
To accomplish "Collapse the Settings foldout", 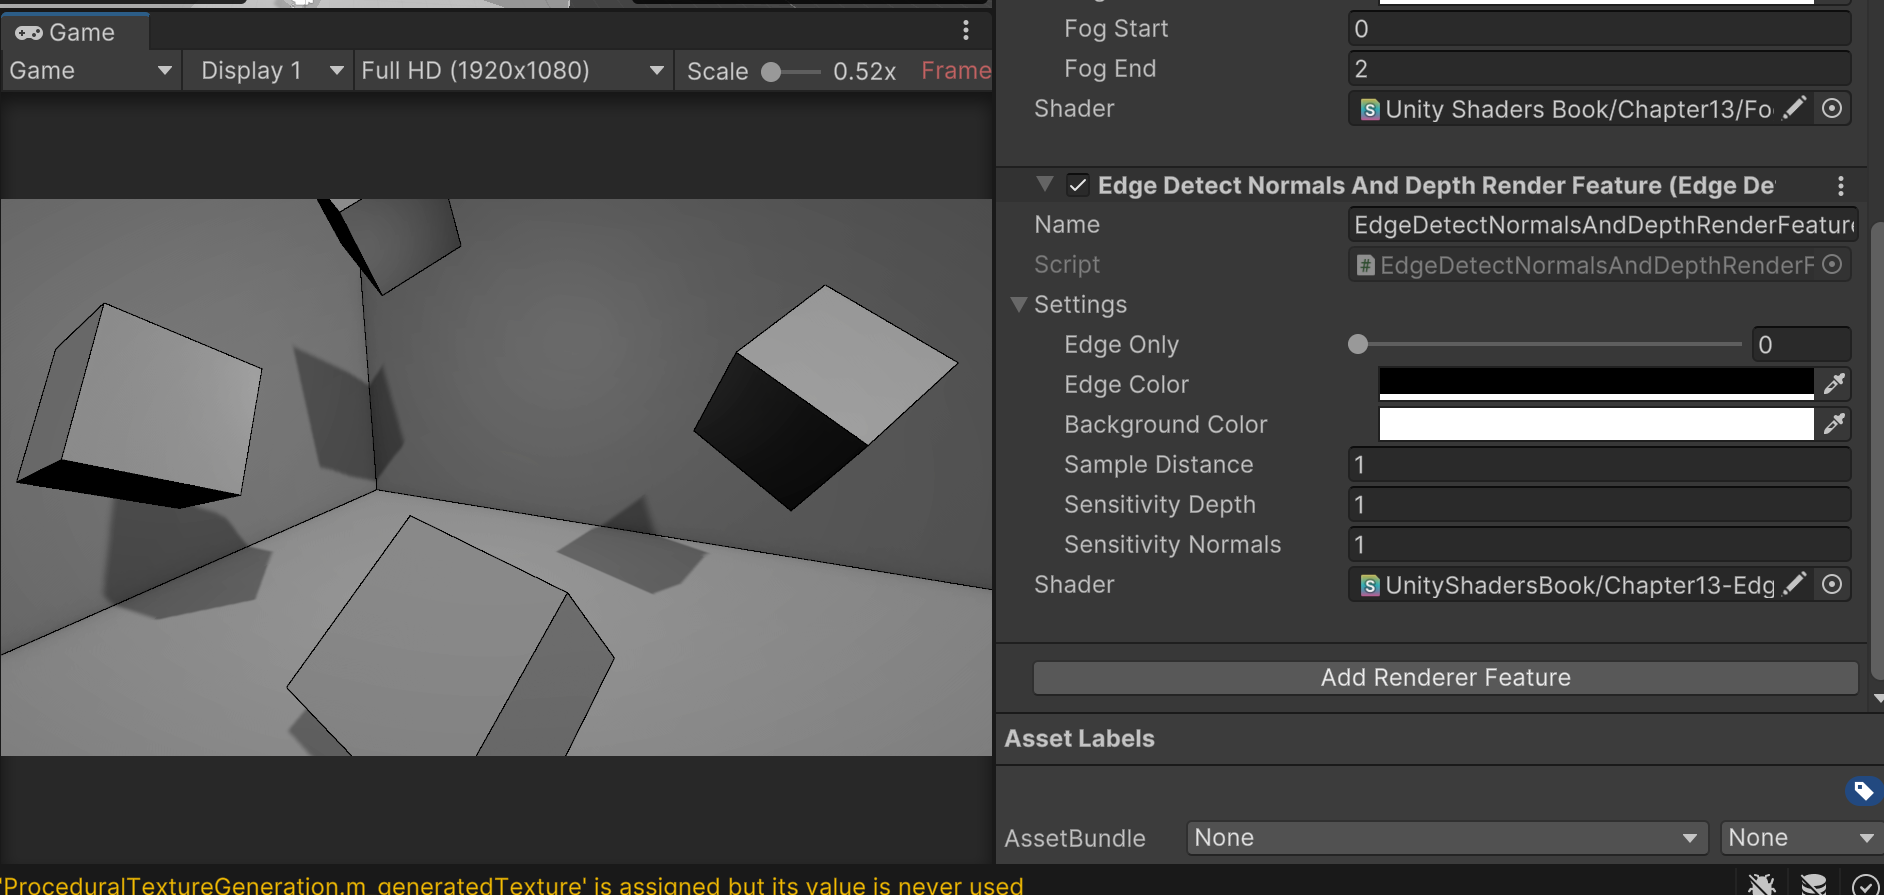I will (1019, 304).
